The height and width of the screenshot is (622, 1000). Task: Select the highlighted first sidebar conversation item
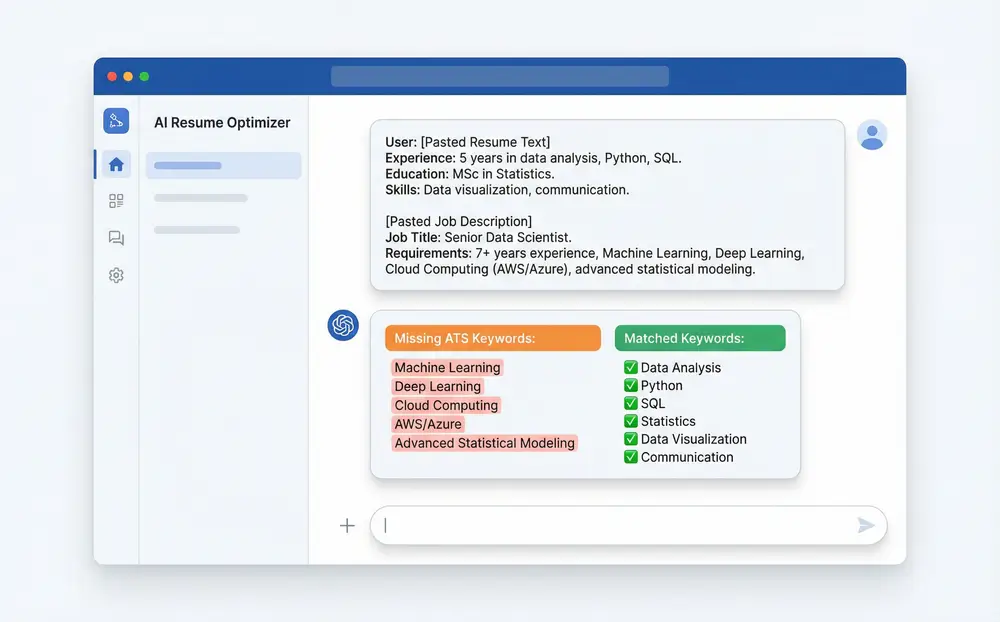tap(223, 165)
